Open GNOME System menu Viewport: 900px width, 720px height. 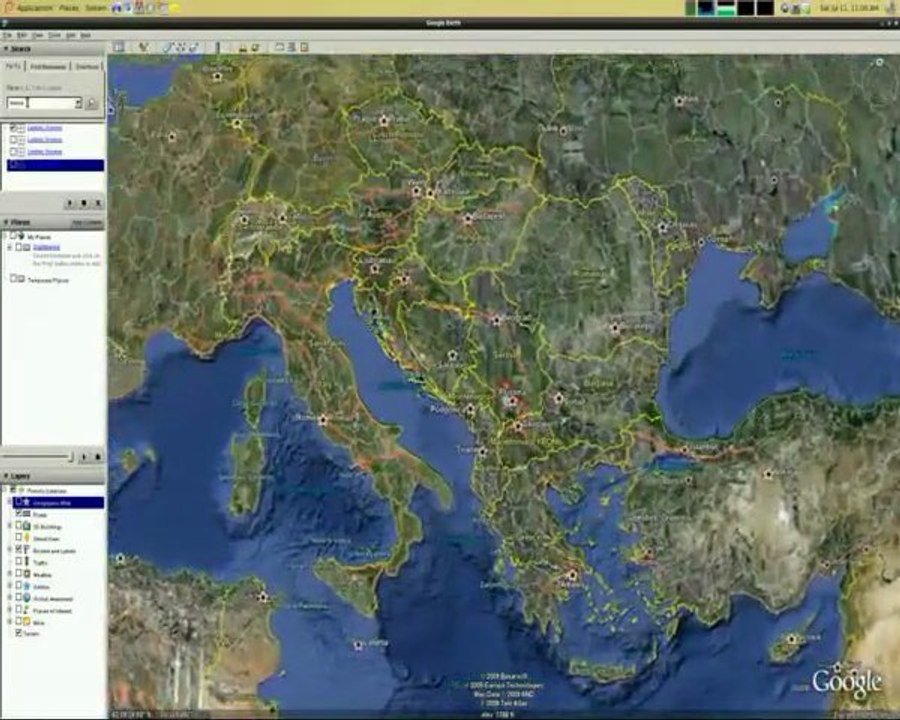(x=95, y=7)
